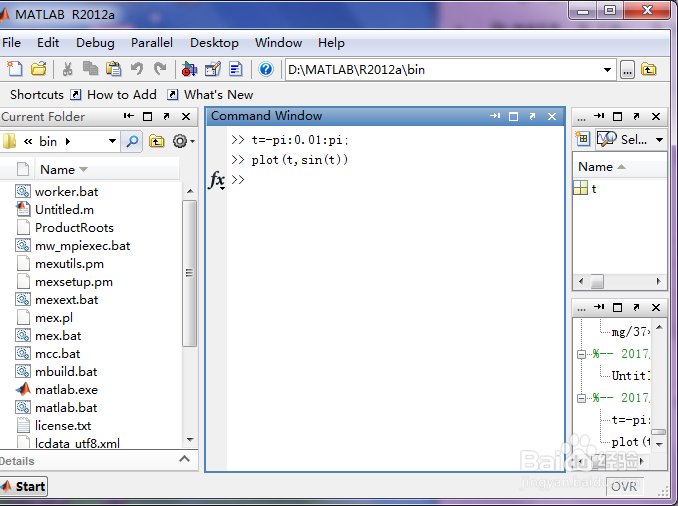Select mexutils.pm file
This screenshot has height=506, width=678.
pyautogui.click(x=69, y=264)
